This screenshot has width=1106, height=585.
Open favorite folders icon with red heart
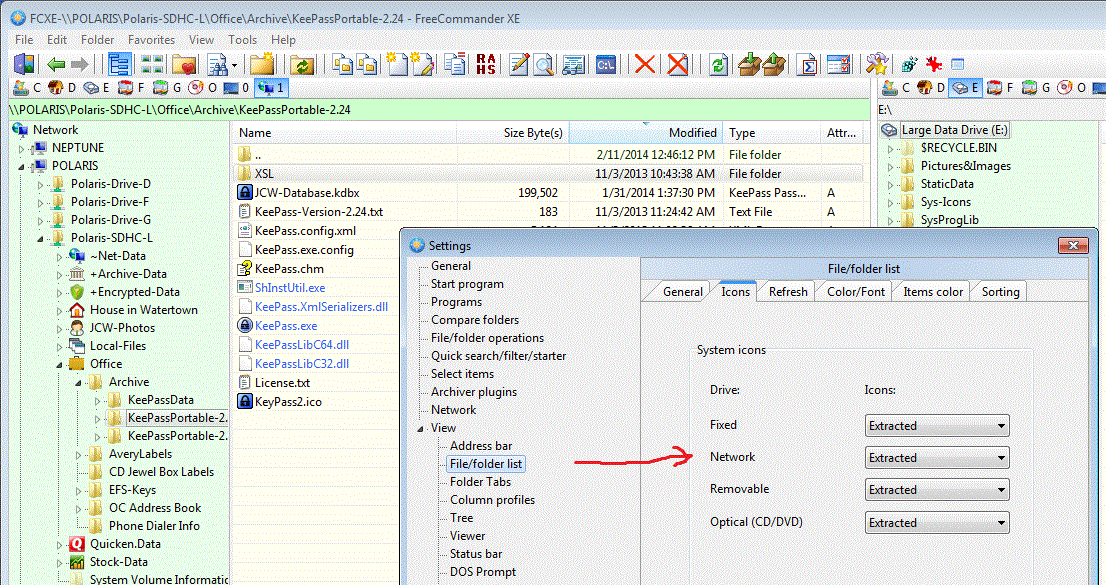click(184, 65)
